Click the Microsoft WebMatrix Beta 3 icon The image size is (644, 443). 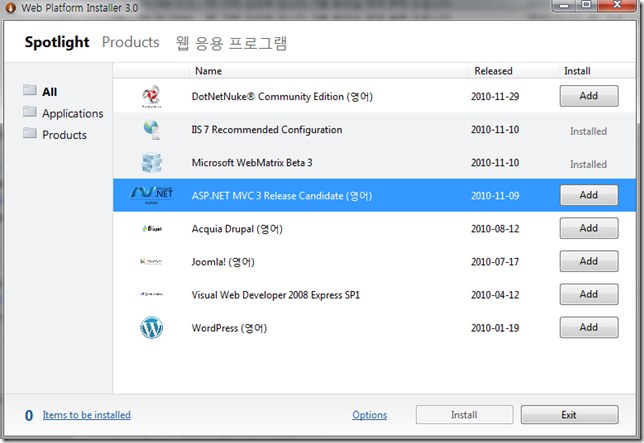[151, 163]
